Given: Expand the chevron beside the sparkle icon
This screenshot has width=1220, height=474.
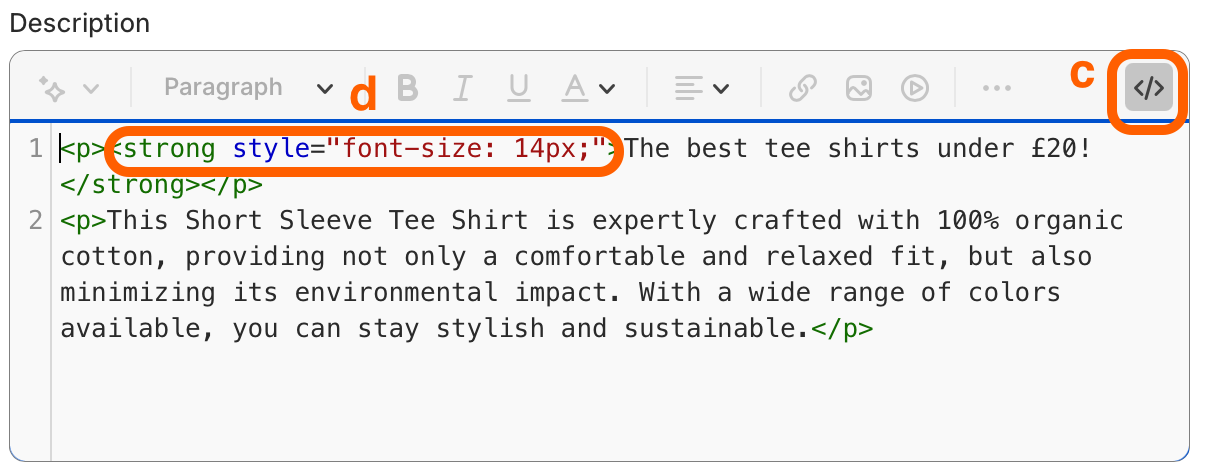Looking at the screenshot, I should point(91,89).
